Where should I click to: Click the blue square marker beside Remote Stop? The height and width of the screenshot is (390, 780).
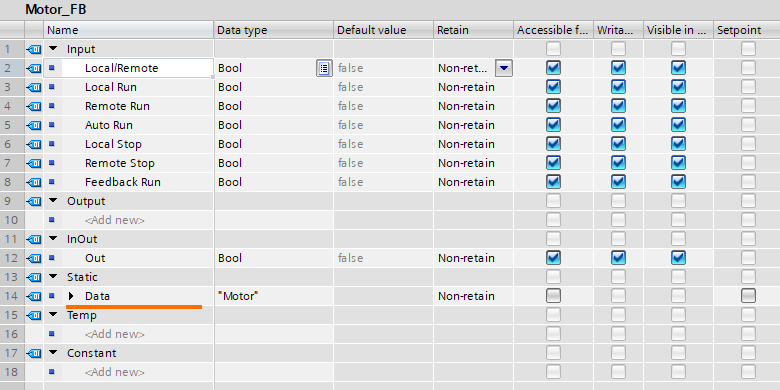[52, 163]
